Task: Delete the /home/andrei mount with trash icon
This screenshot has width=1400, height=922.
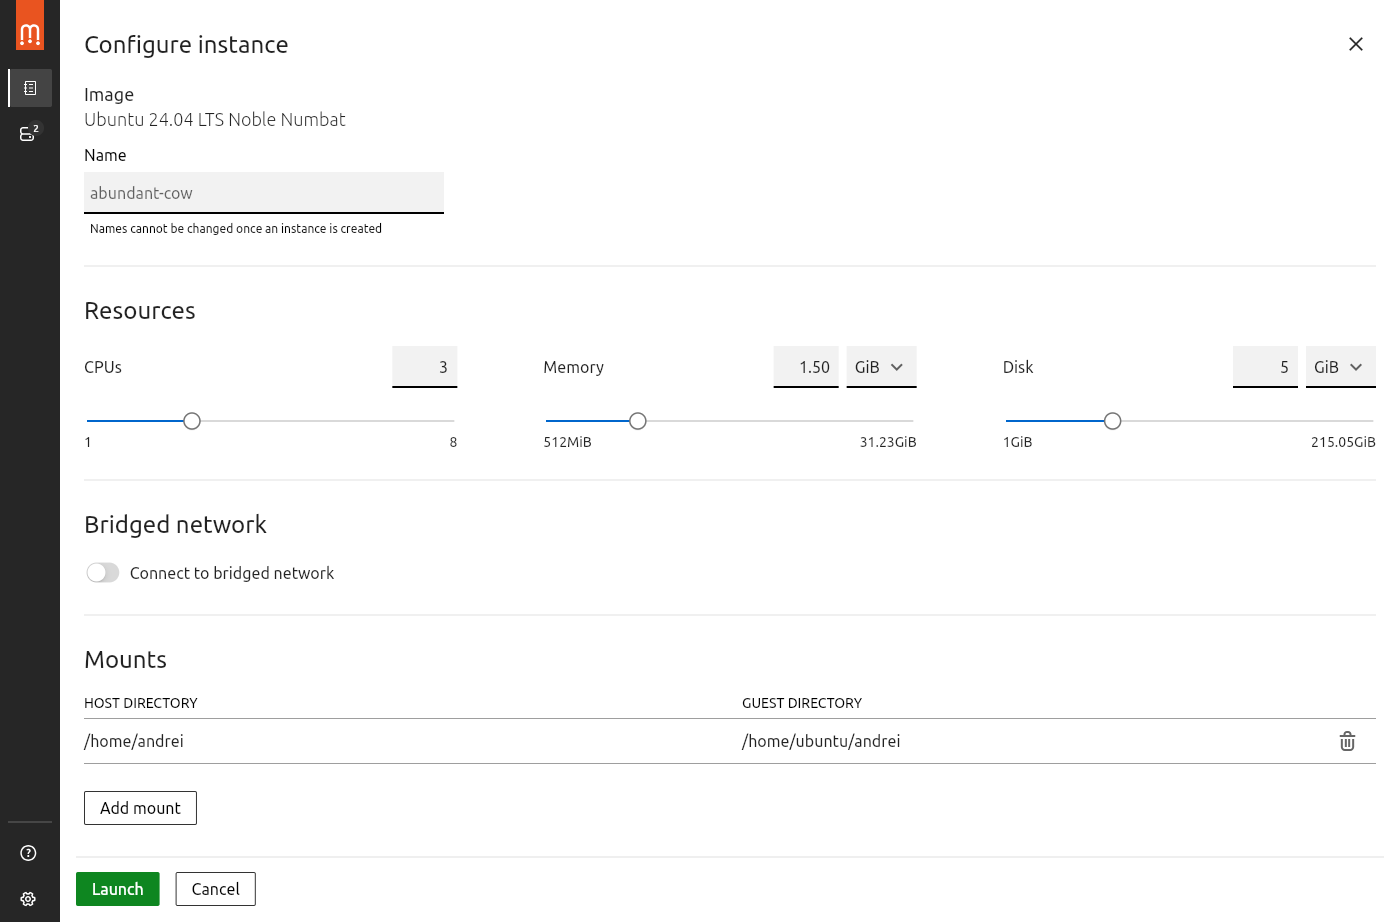Action: coord(1347,741)
